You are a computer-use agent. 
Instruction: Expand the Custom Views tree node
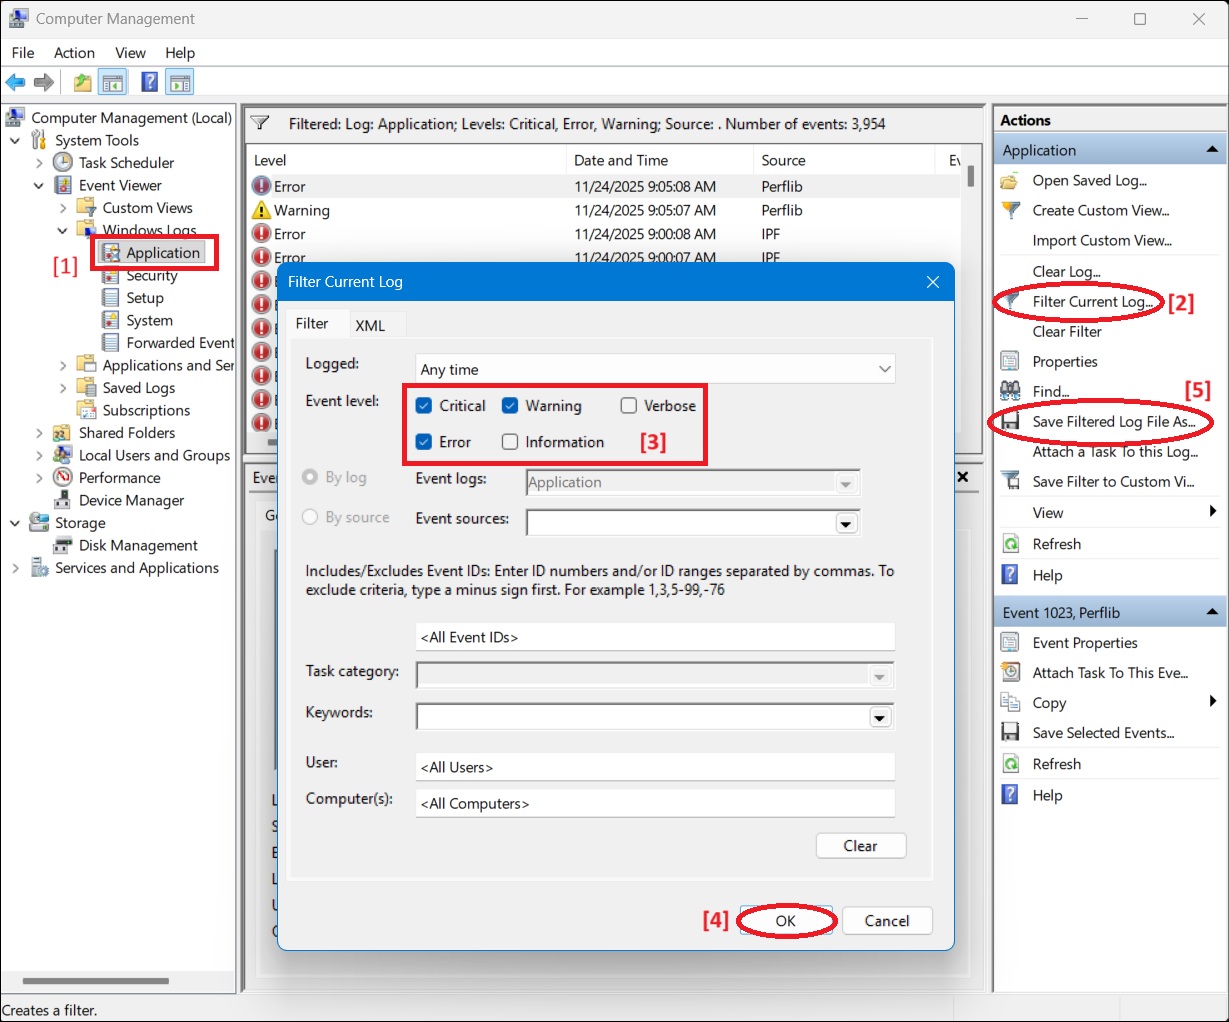pyautogui.click(x=63, y=208)
